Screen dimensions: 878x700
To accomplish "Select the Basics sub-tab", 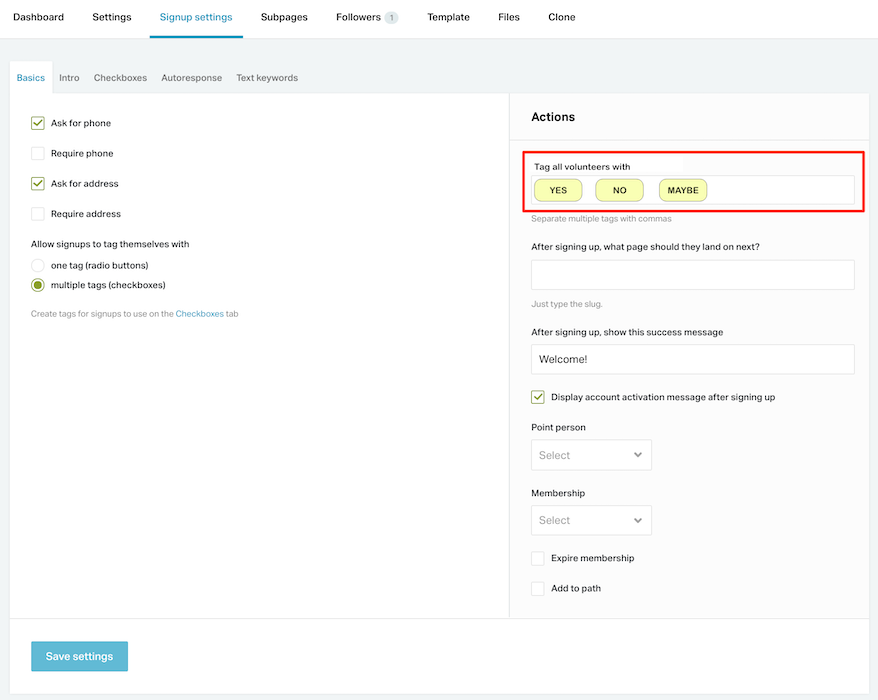I will pyautogui.click(x=31, y=78).
